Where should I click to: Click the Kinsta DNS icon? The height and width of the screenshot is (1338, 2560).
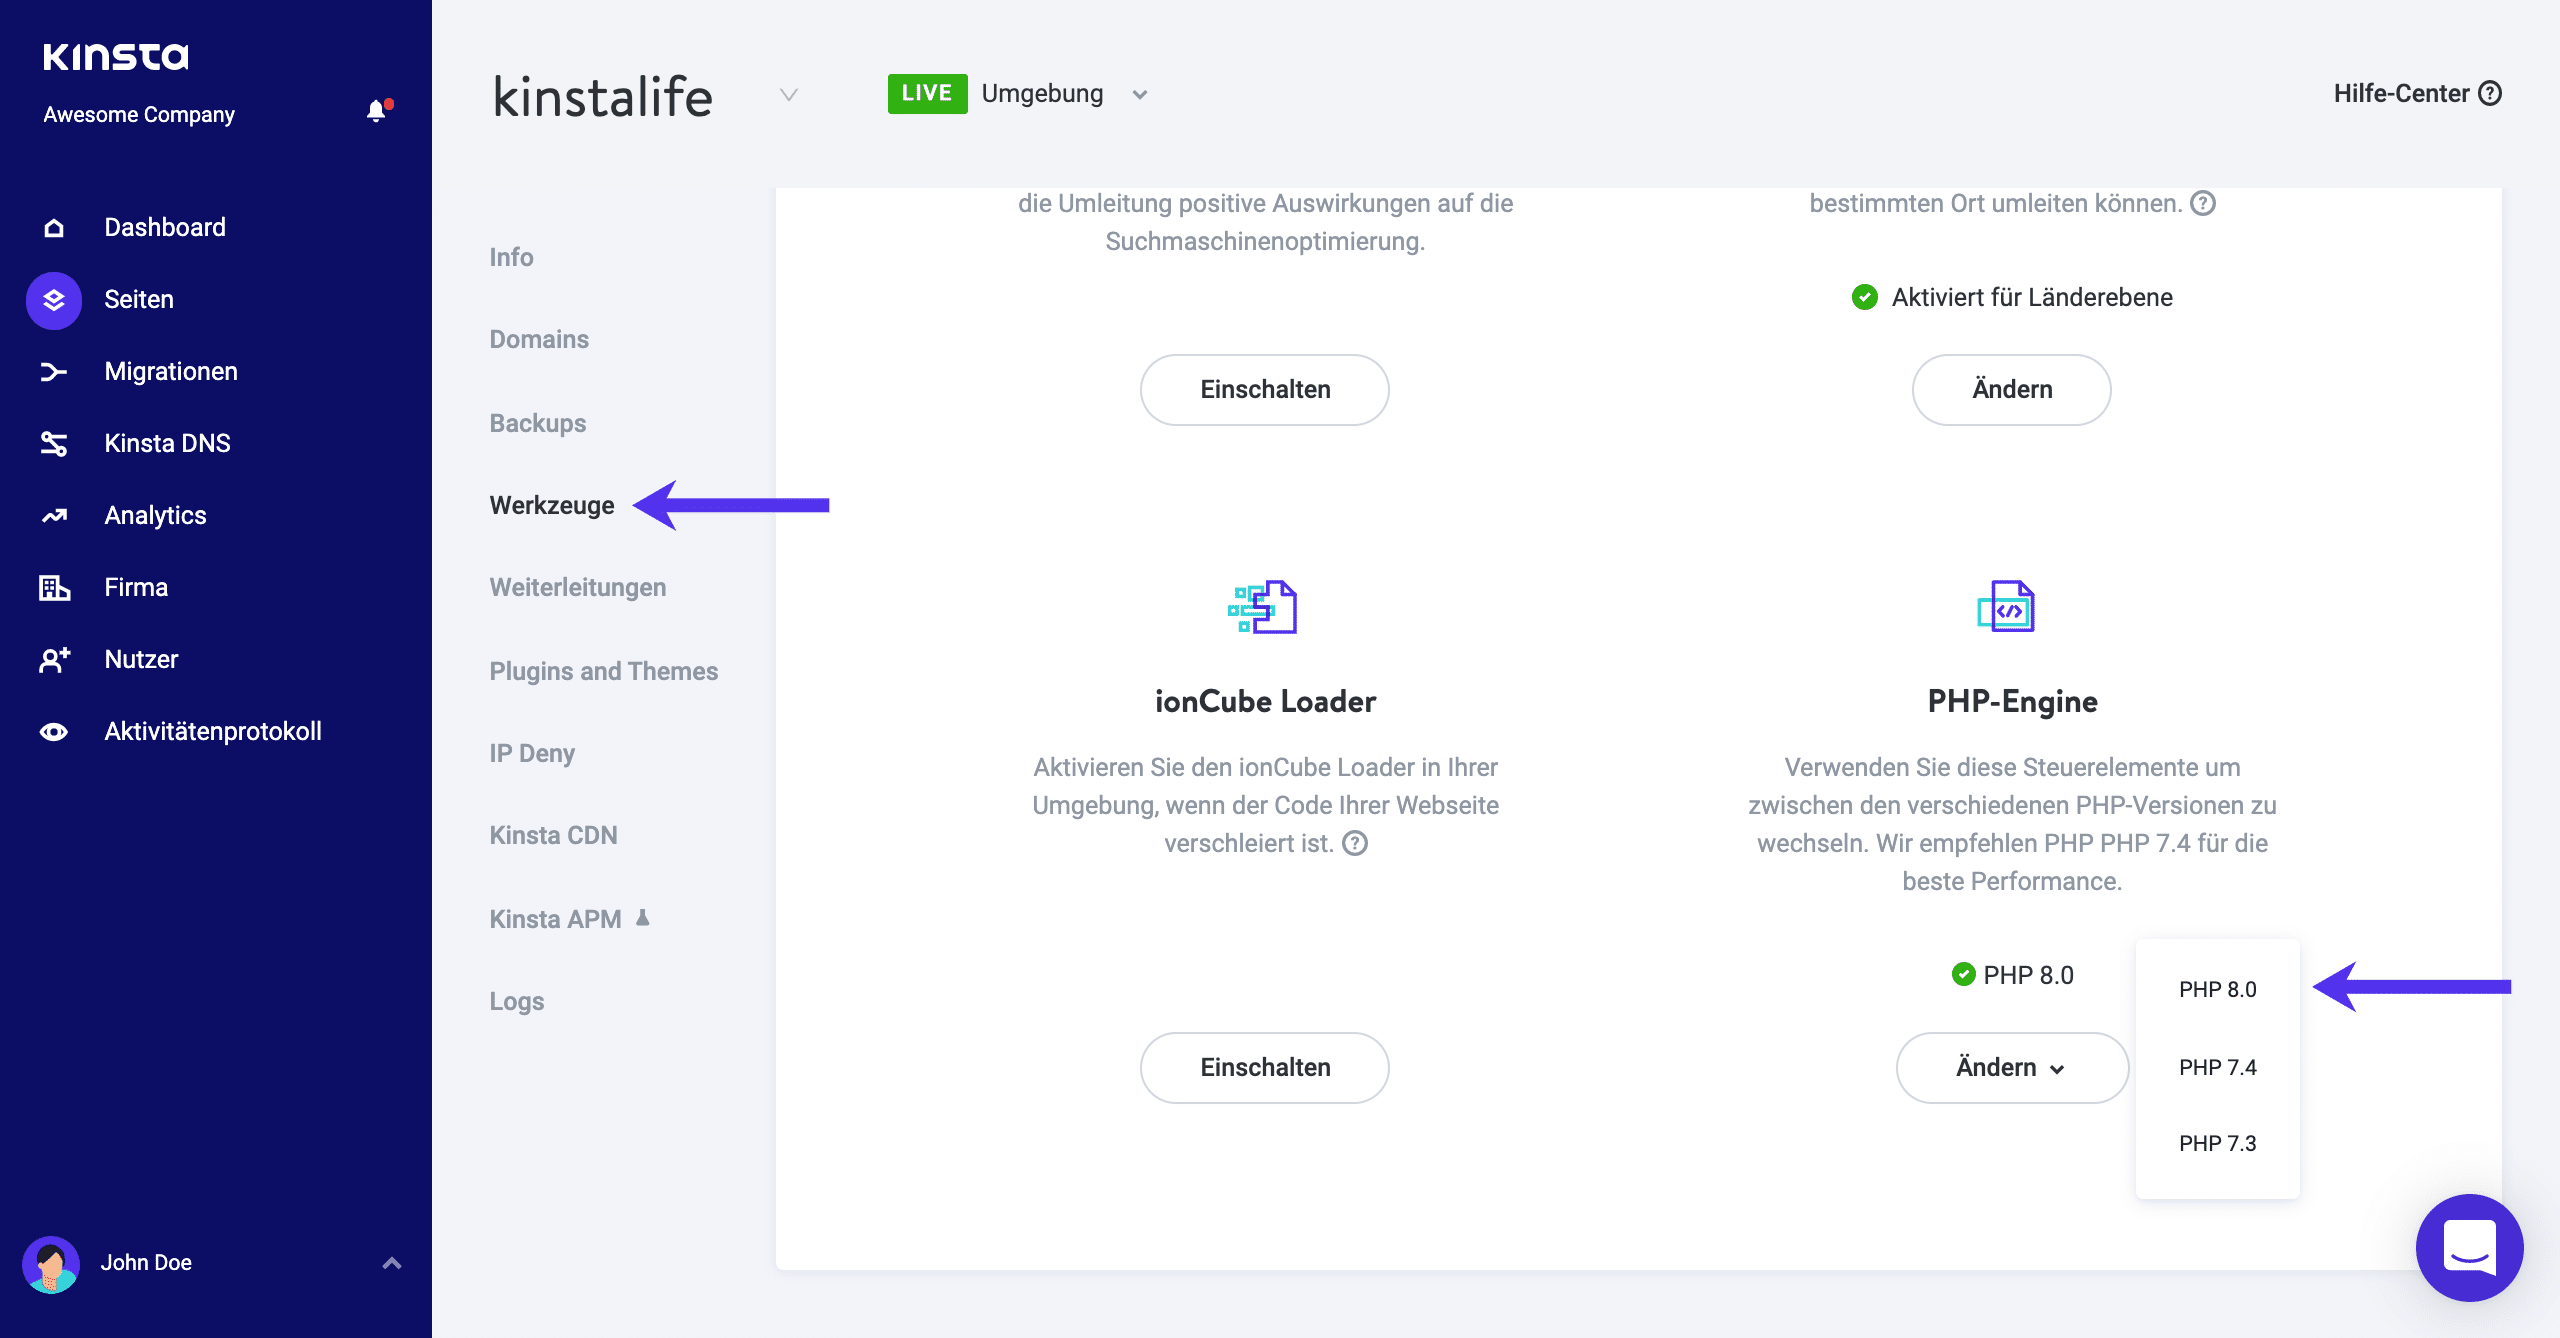[x=52, y=443]
